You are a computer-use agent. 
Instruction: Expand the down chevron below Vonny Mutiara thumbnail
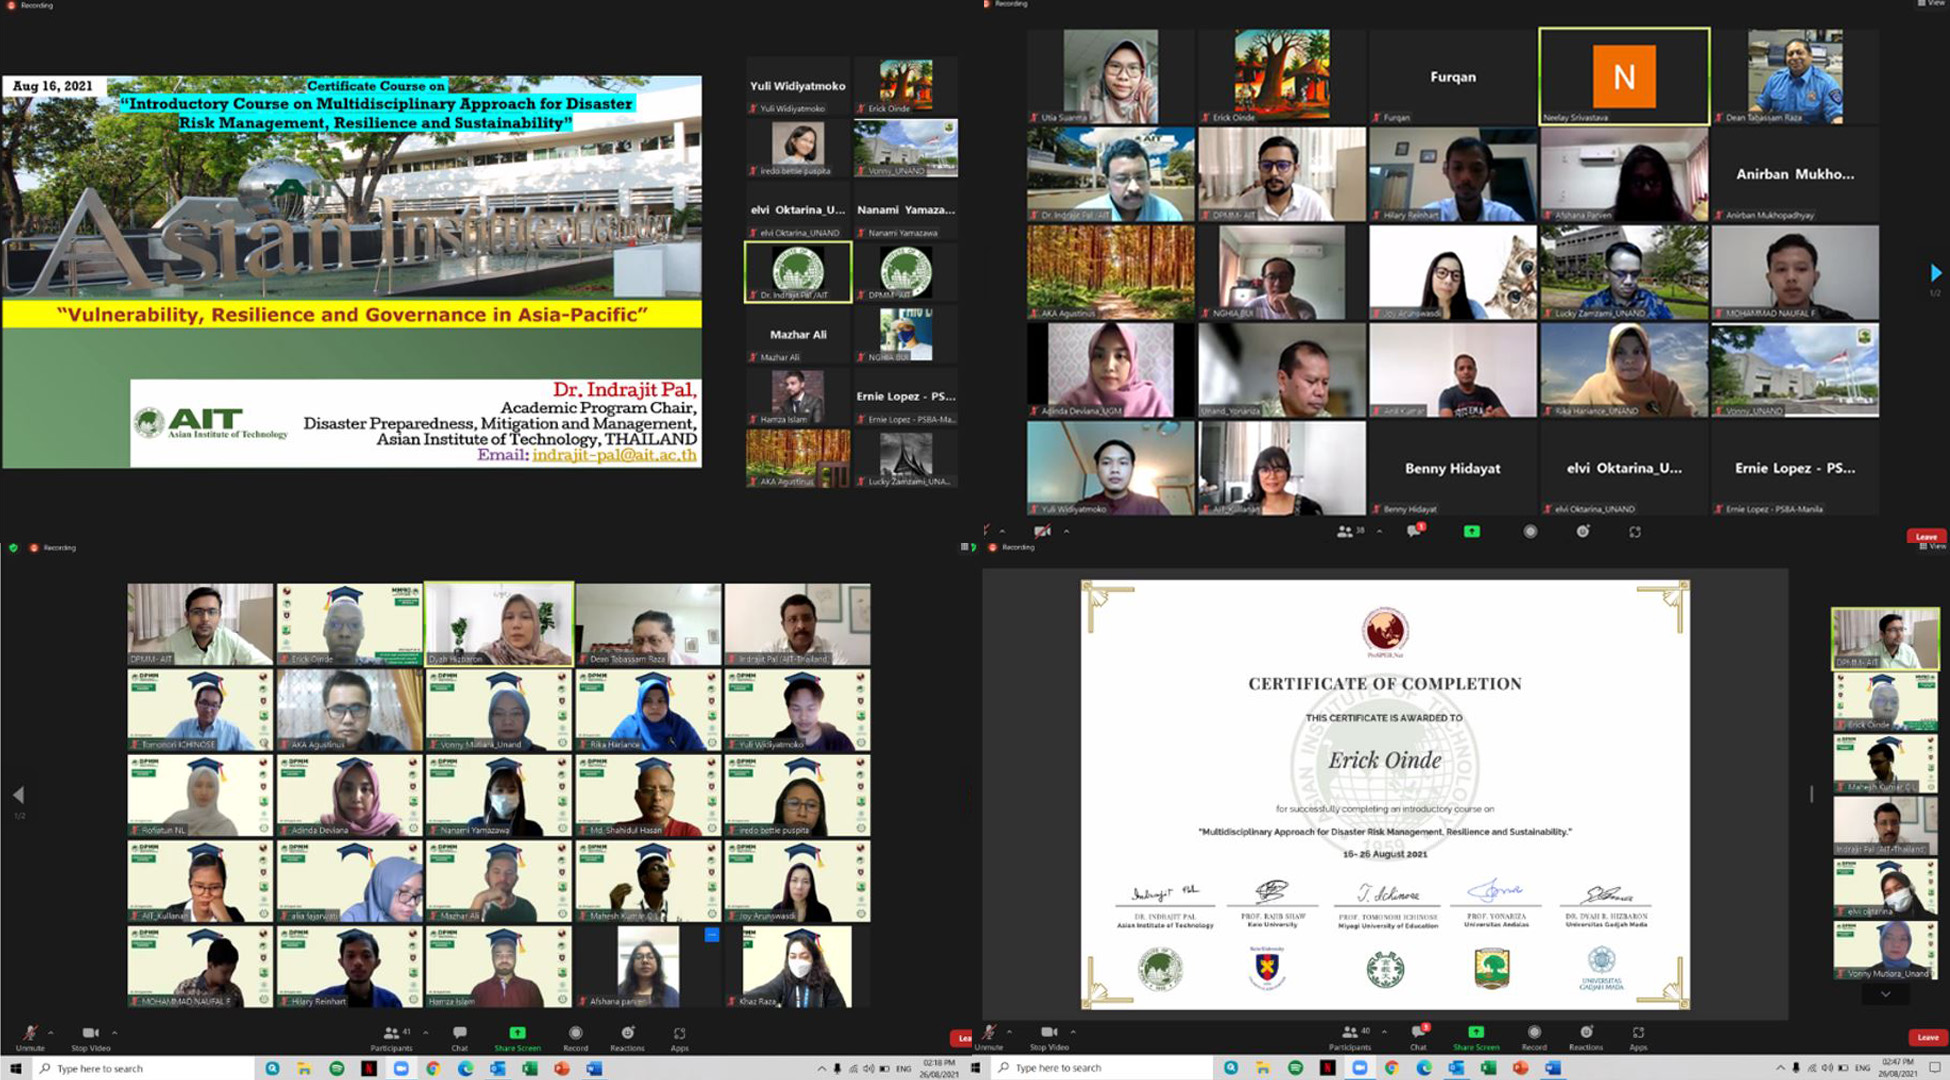[x=1885, y=994]
